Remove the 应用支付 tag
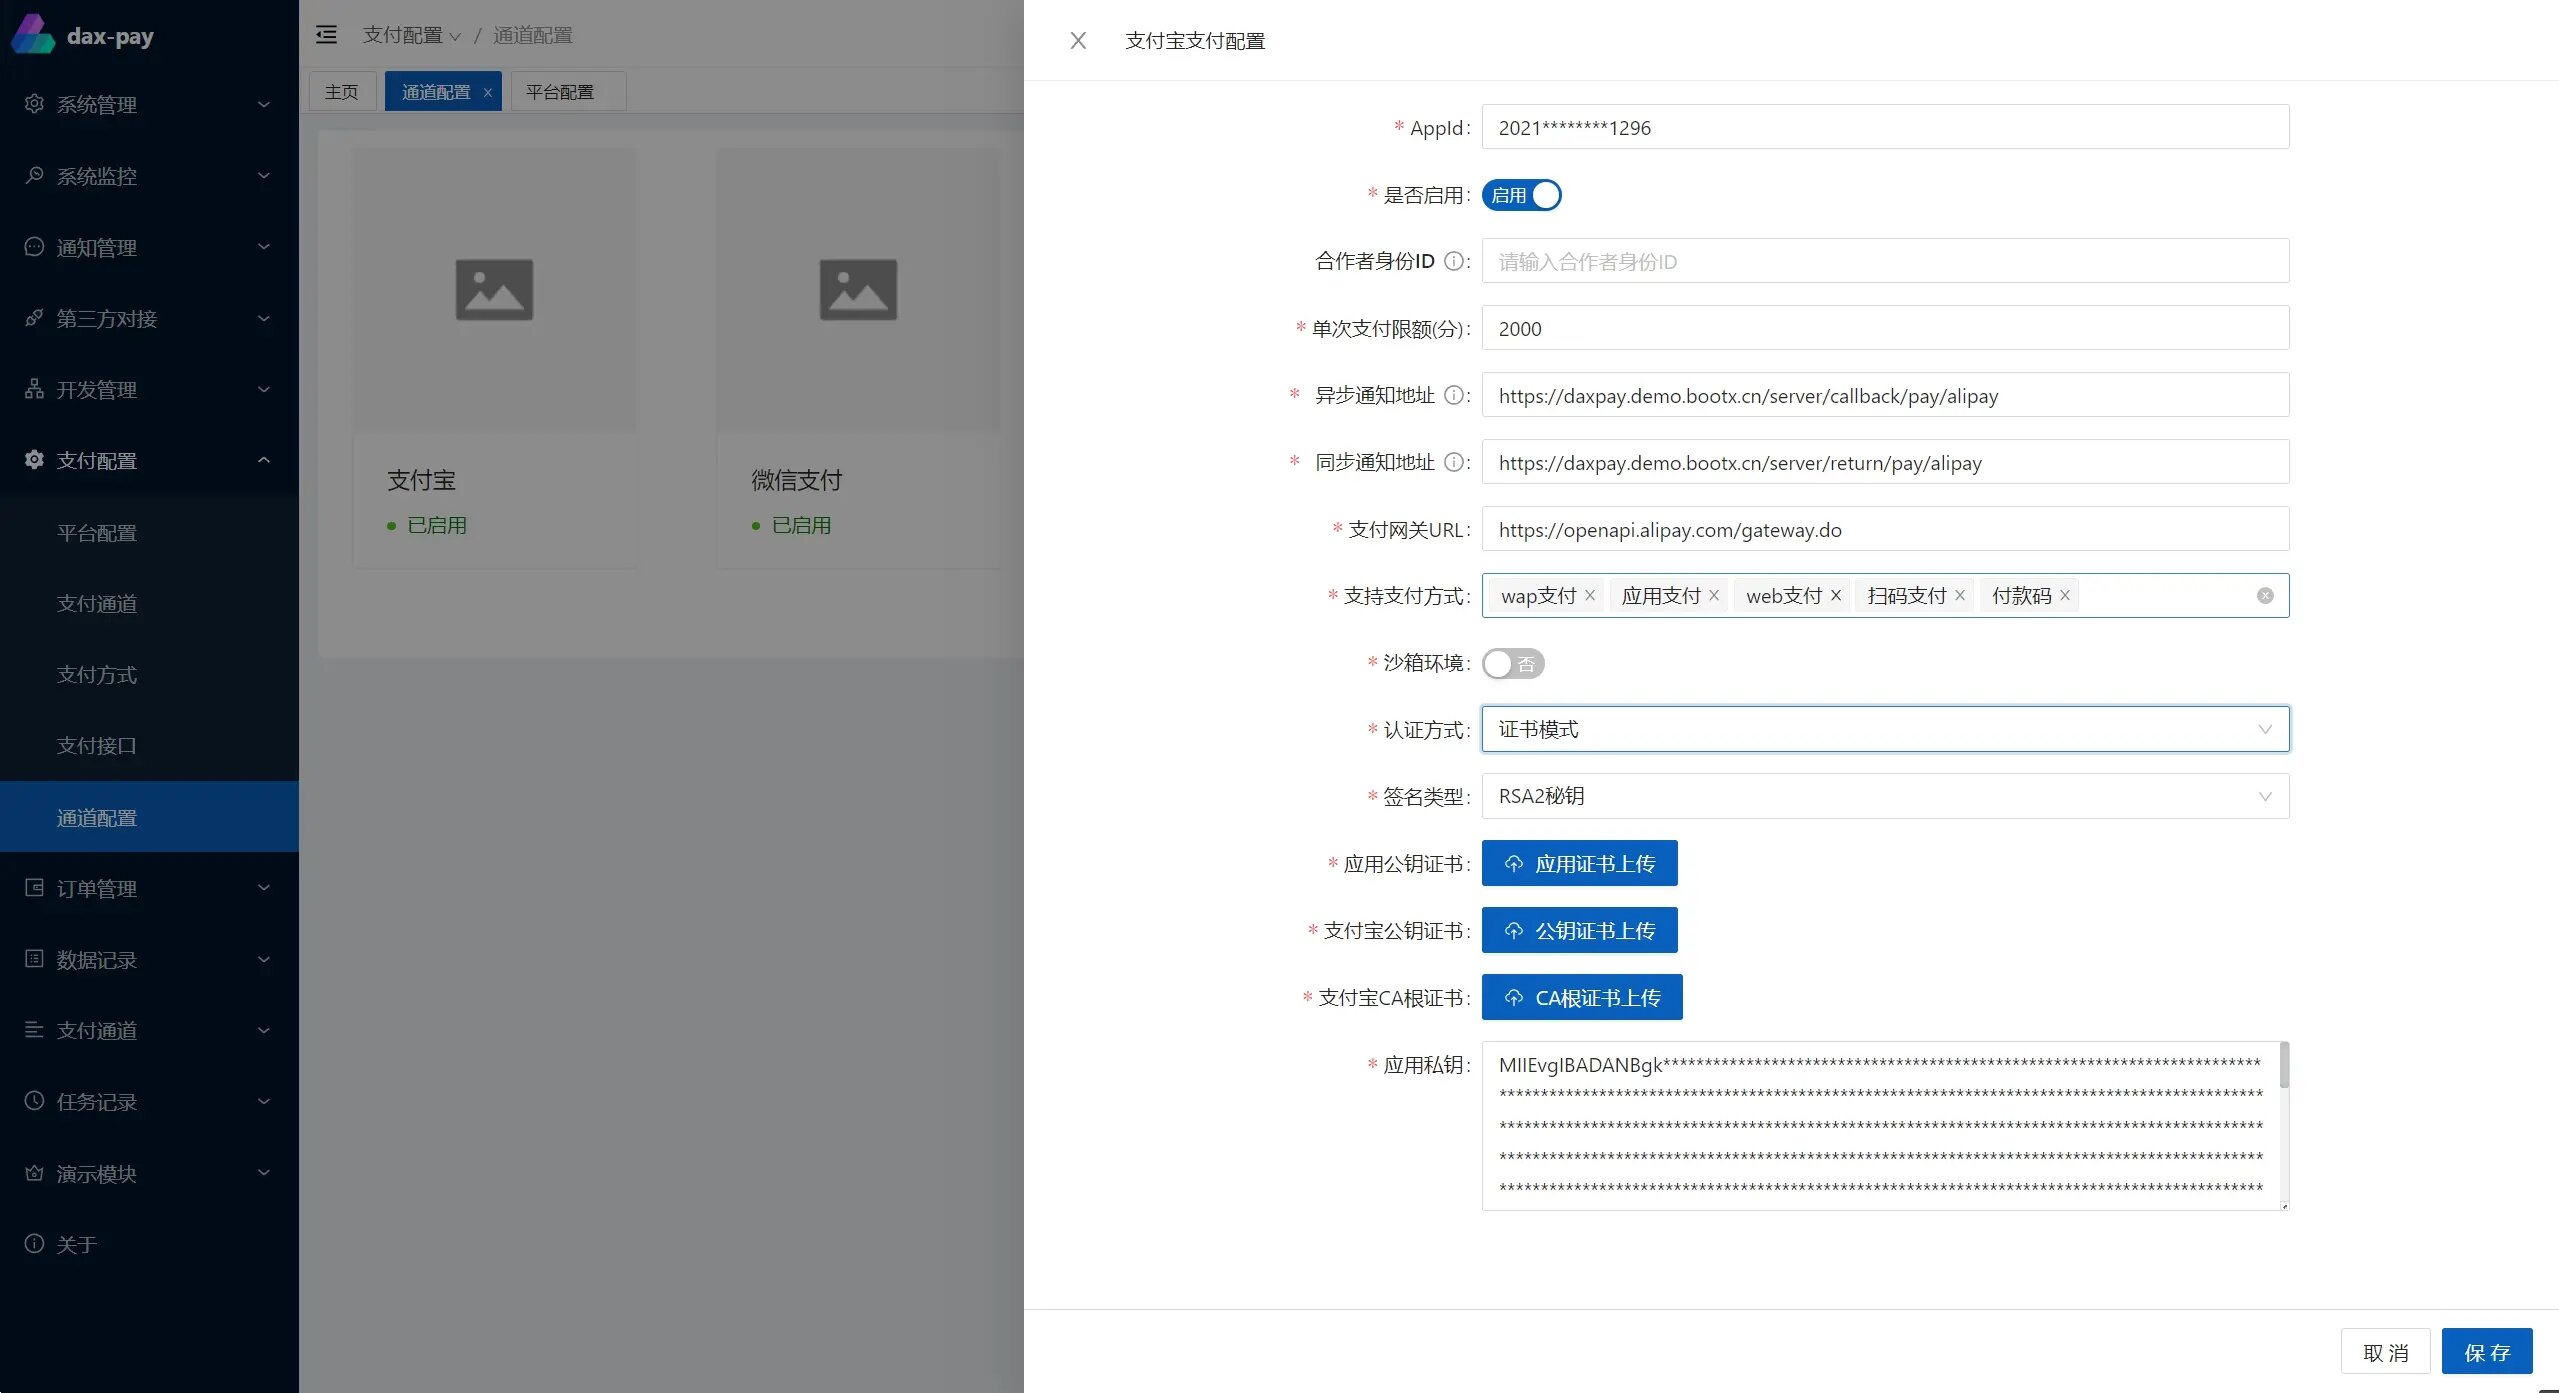The width and height of the screenshot is (2559, 1393). coord(1714,596)
